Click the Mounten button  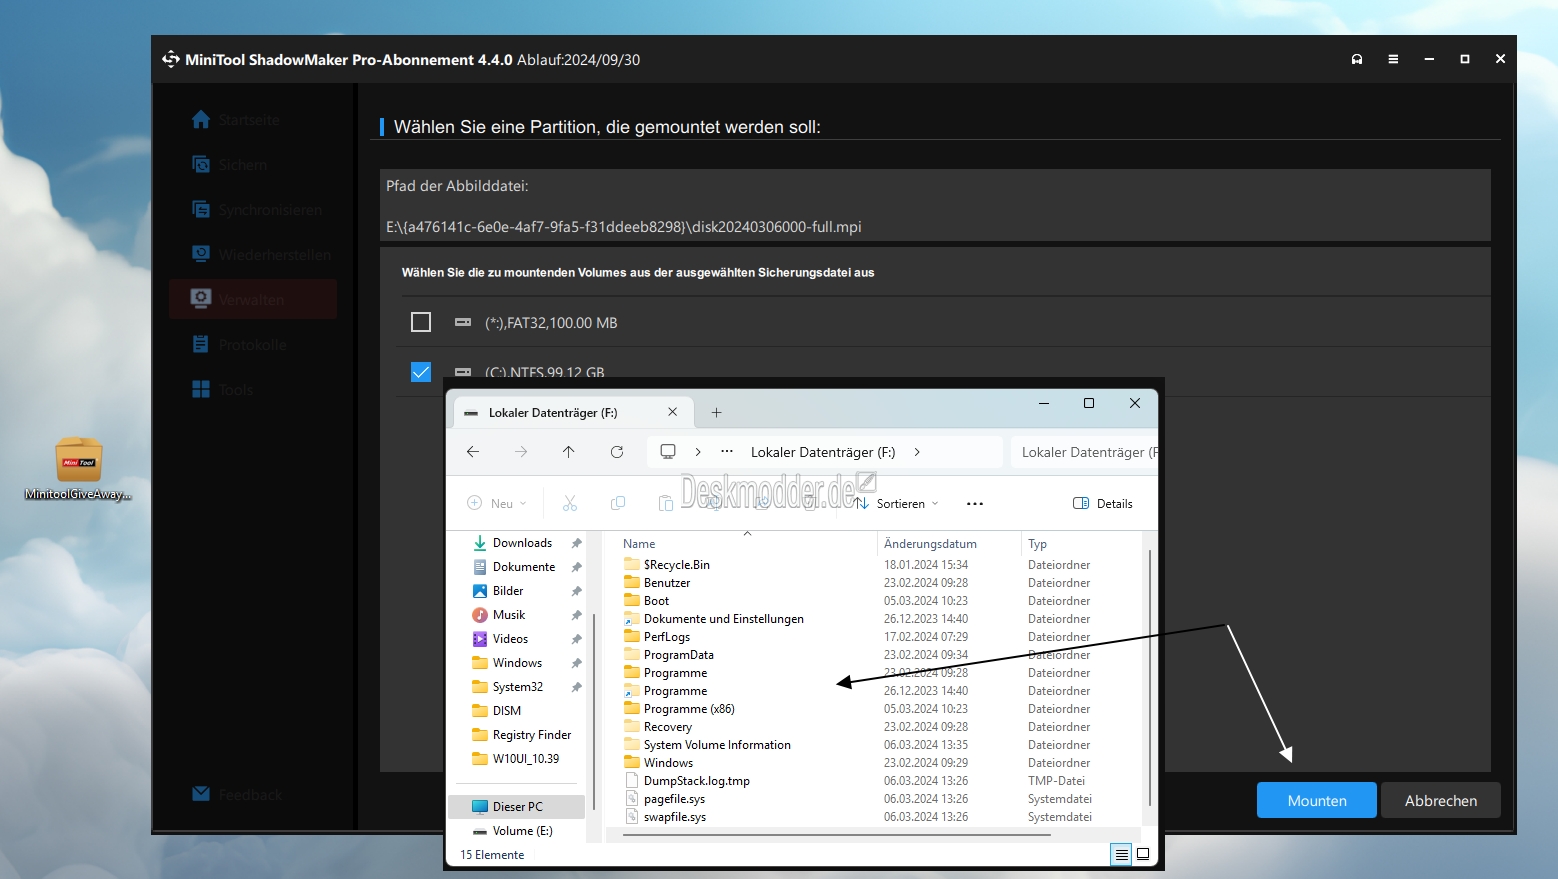pos(1317,800)
